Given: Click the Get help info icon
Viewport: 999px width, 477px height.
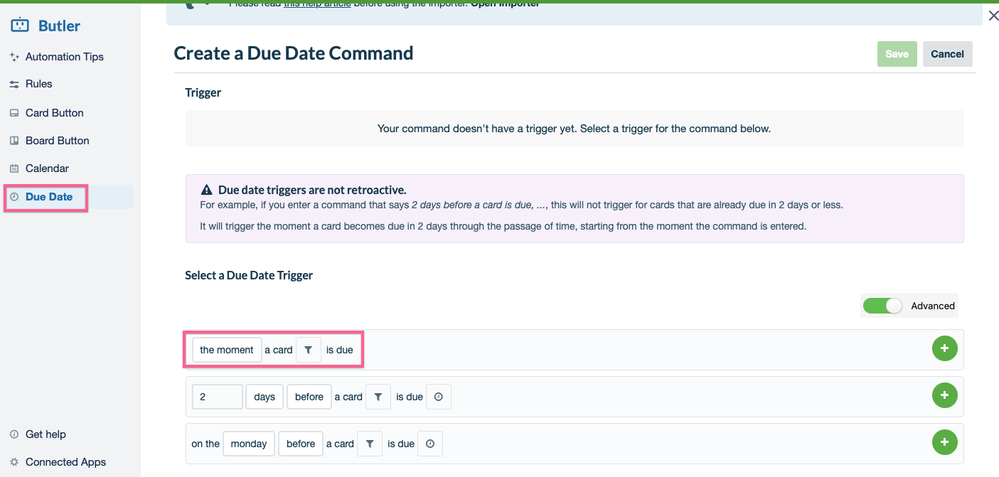Looking at the screenshot, I should 15,434.
